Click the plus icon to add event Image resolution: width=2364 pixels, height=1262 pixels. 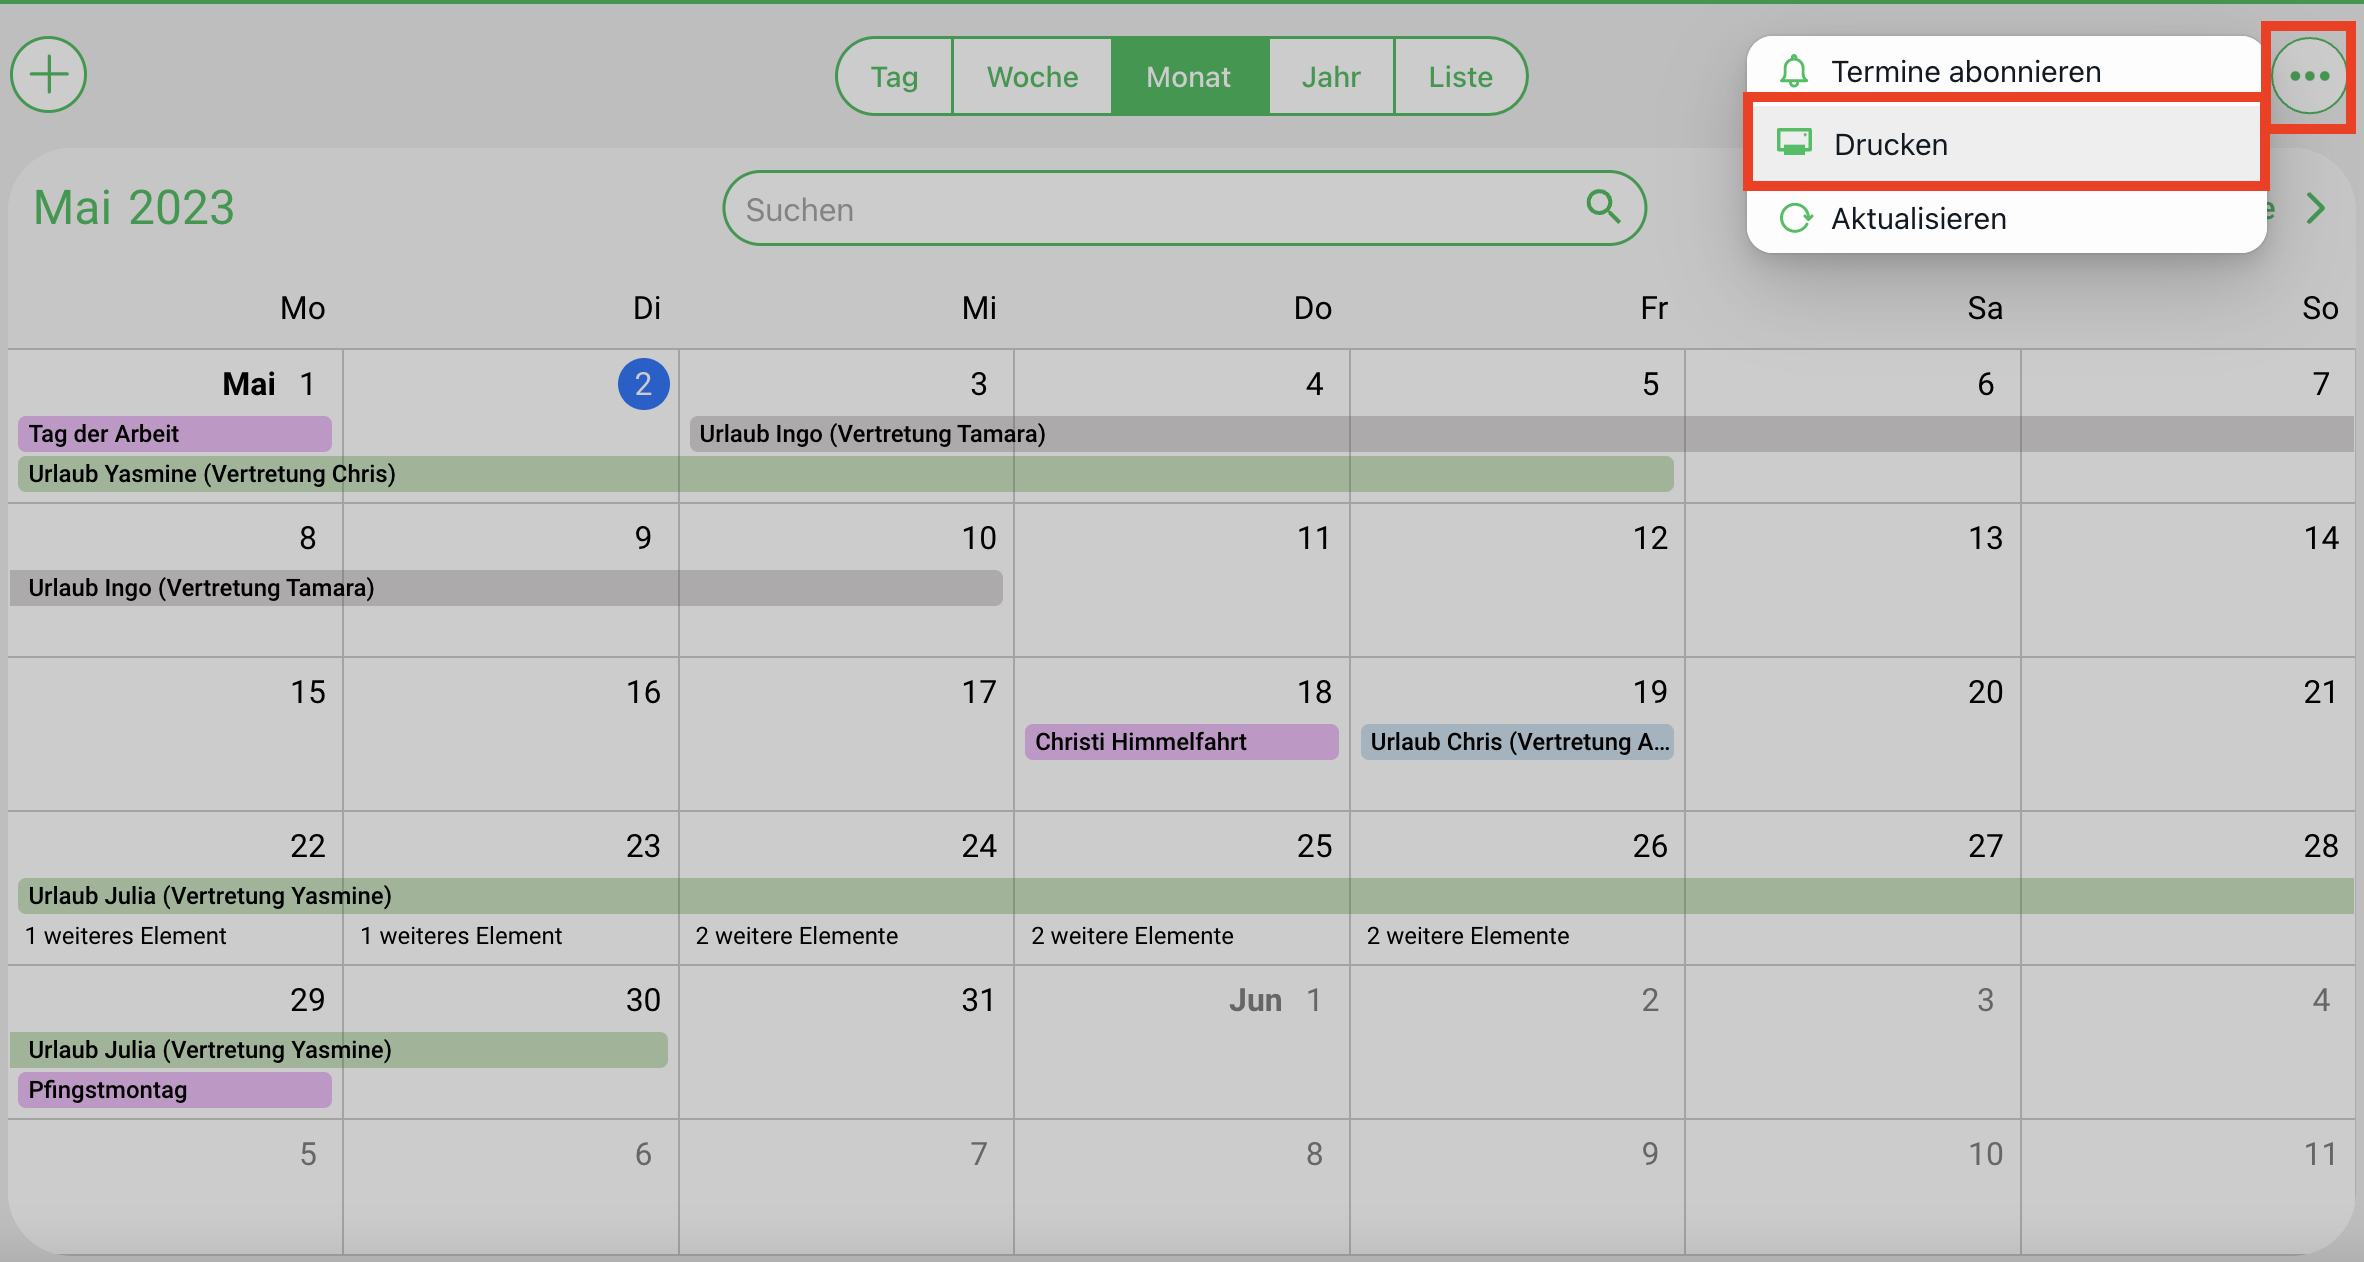(48, 75)
